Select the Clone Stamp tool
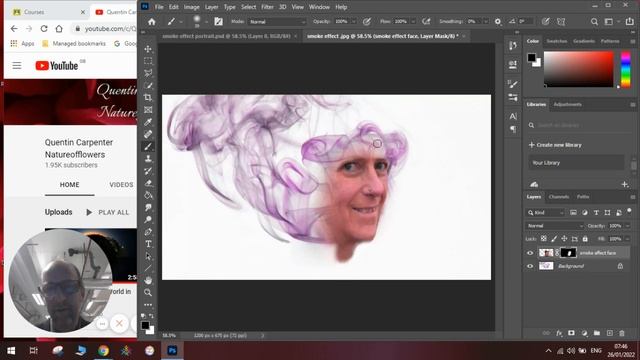This screenshot has height=360, width=640. (x=148, y=159)
